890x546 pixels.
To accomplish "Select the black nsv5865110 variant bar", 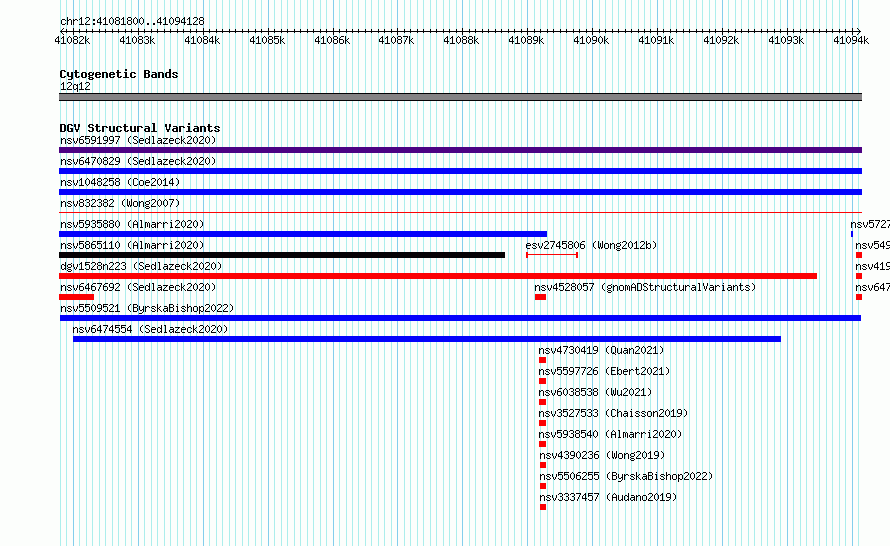I will click(282, 255).
